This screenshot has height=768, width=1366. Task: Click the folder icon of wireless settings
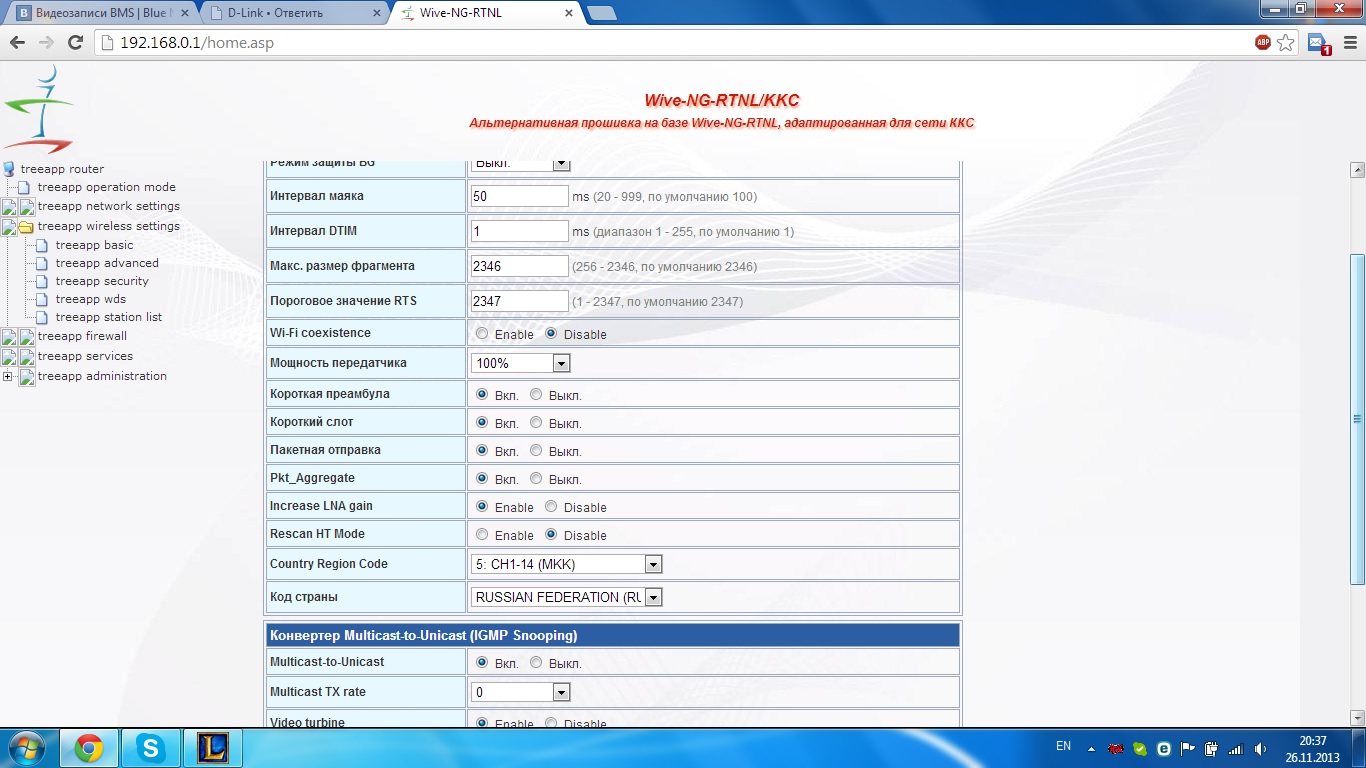[x=26, y=227]
